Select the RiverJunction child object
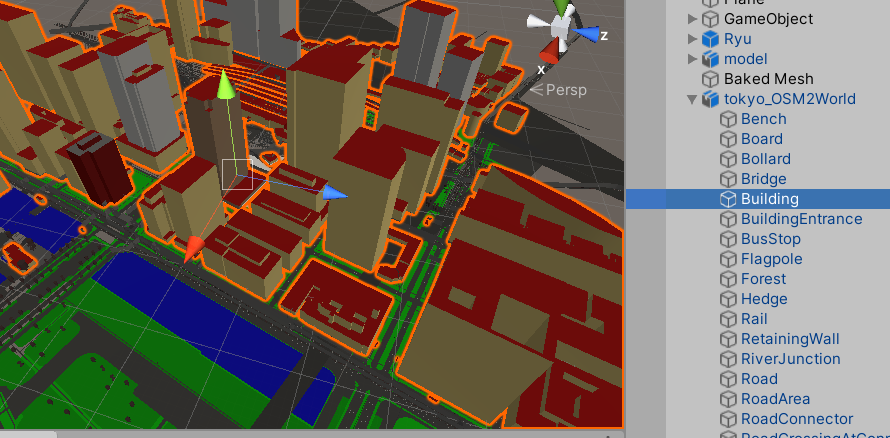Image resolution: width=890 pixels, height=438 pixels. click(791, 359)
